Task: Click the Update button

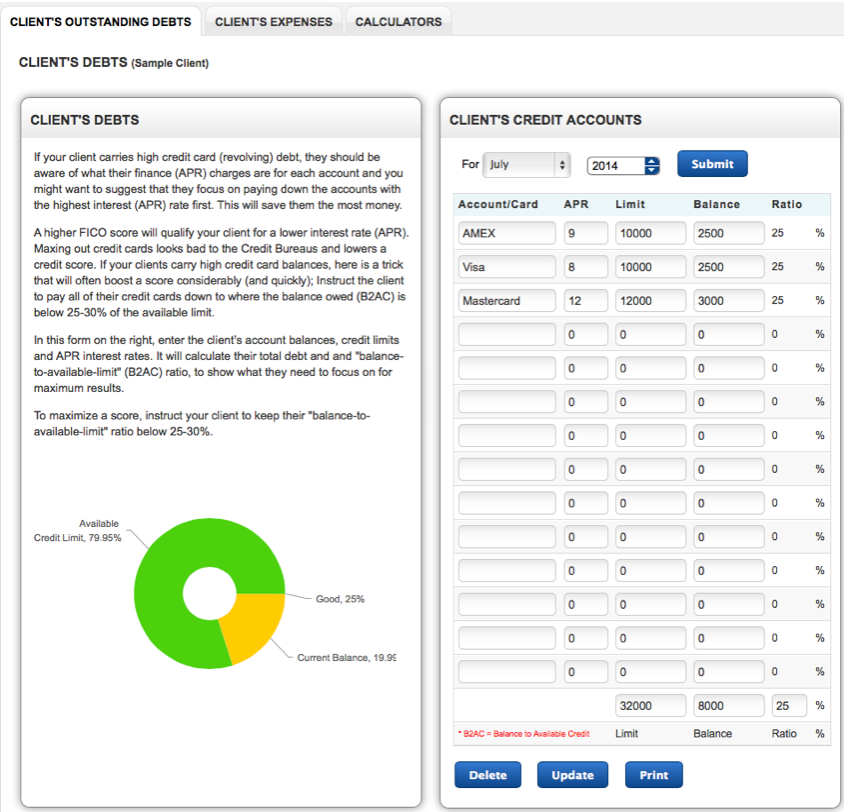Action: click(572, 775)
